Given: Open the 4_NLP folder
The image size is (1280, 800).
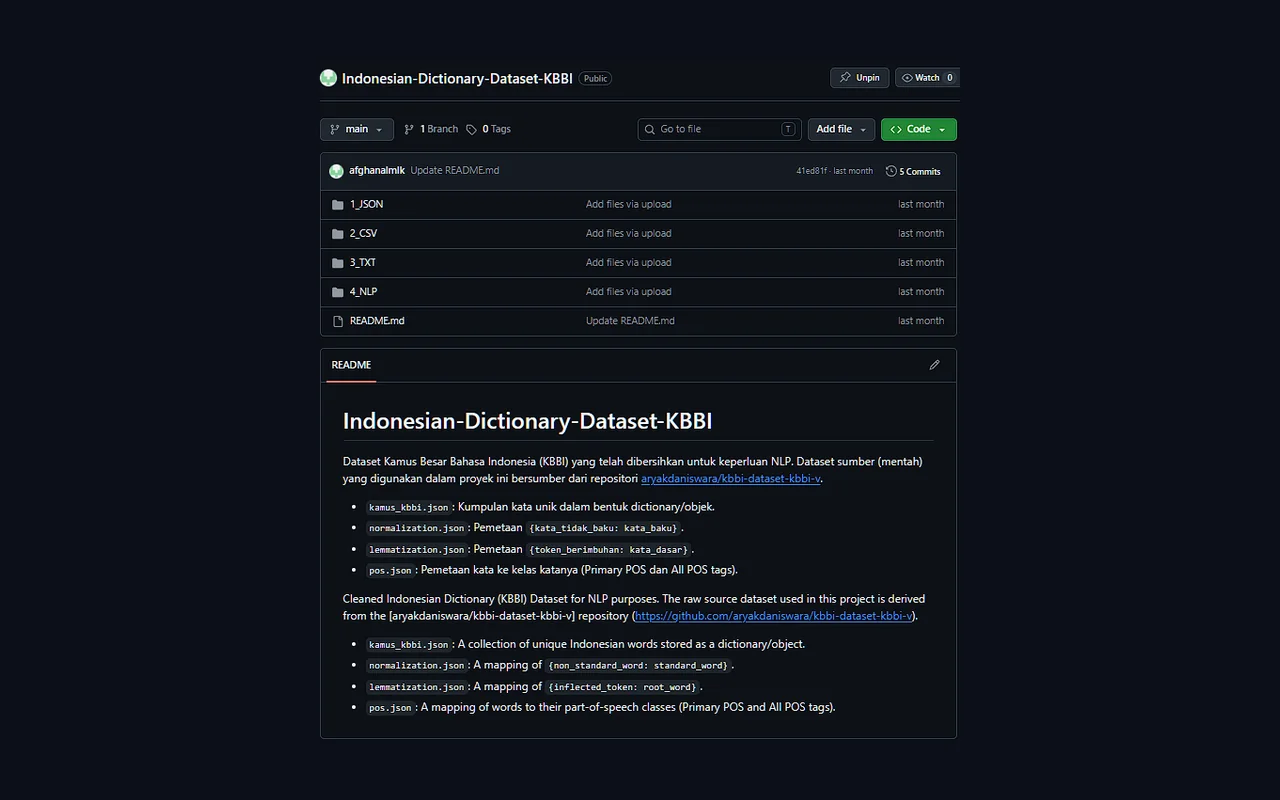Looking at the screenshot, I should 363,291.
